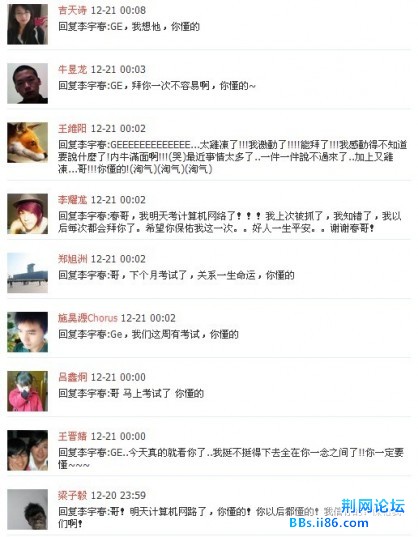Select username 梁子毅
The image size is (418, 537).
(72, 496)
